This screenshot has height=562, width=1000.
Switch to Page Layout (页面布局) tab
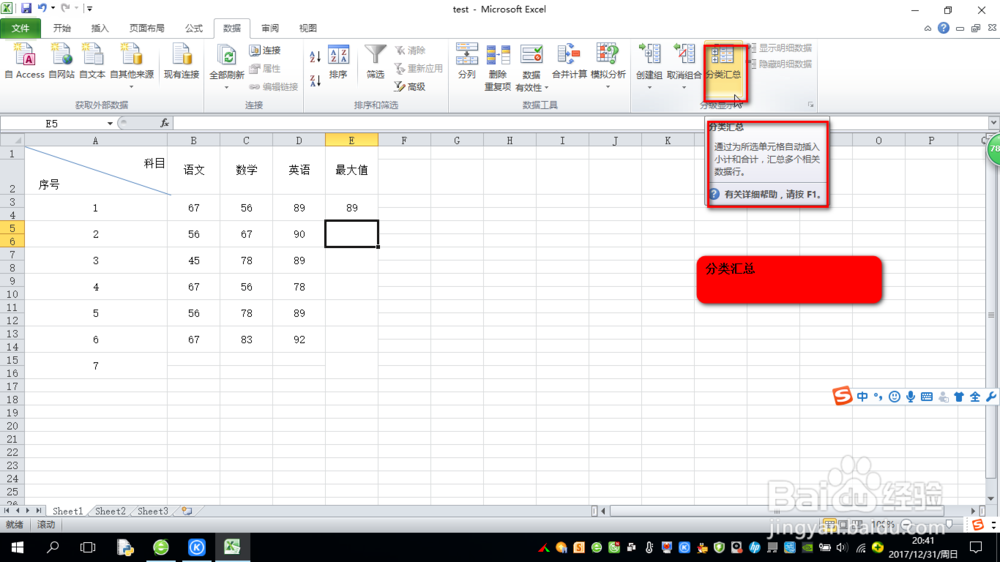pyautogui.click(x=147, y=28)
